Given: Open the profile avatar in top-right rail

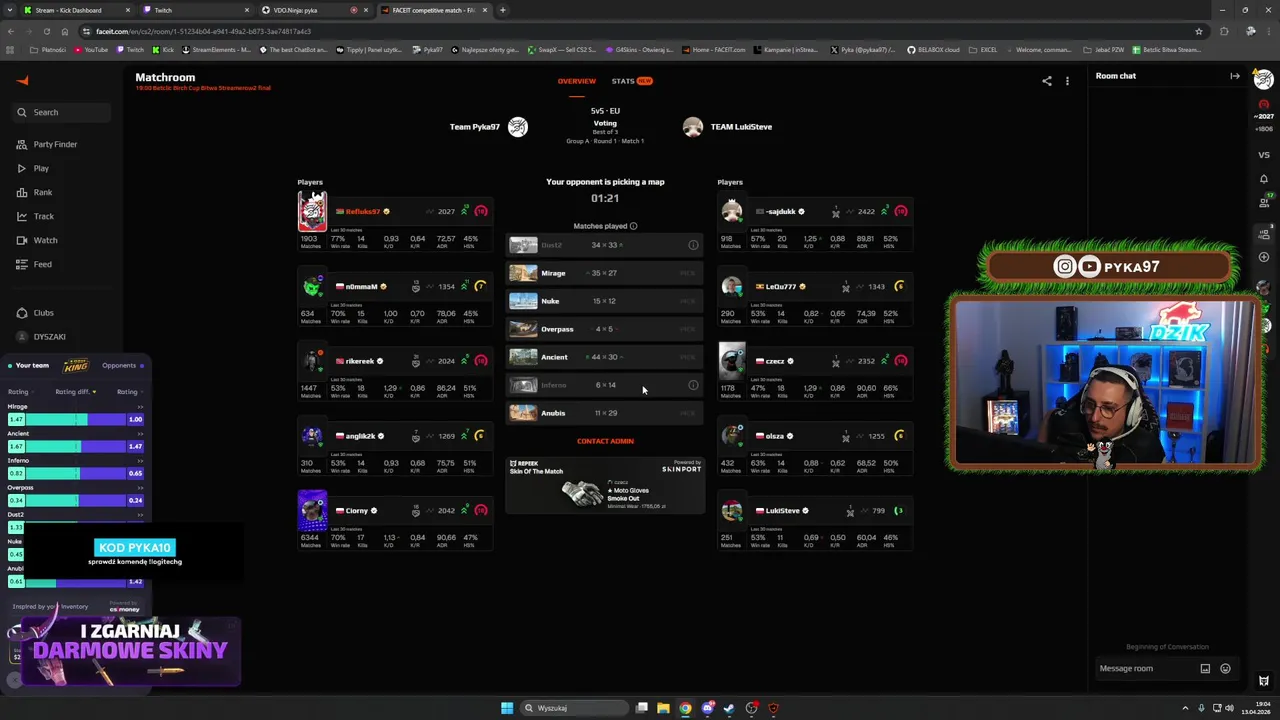Looking at the screenshot, I should coord(1263,80).
